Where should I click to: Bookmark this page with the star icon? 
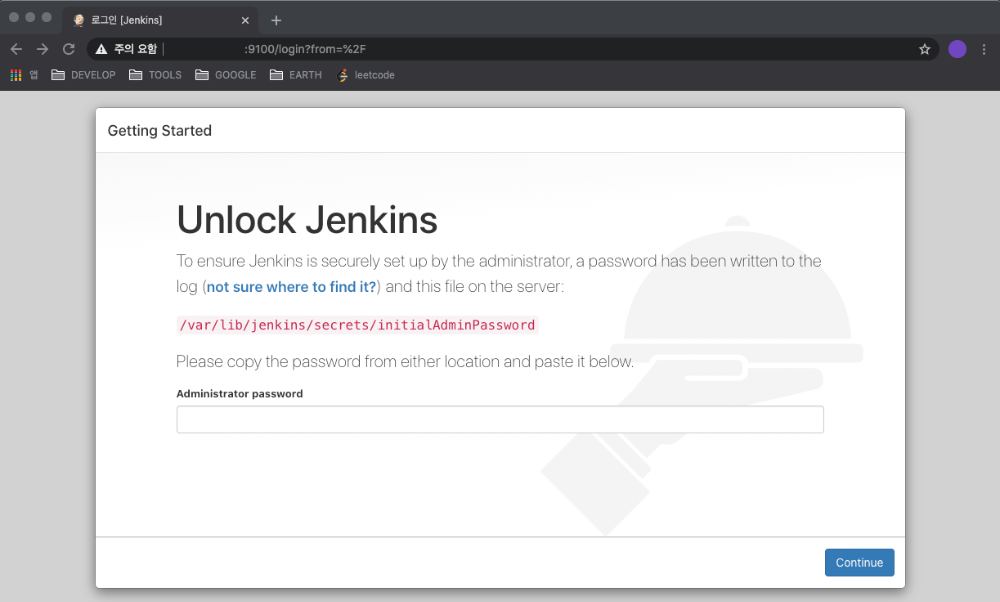click(x=924, y=49)
